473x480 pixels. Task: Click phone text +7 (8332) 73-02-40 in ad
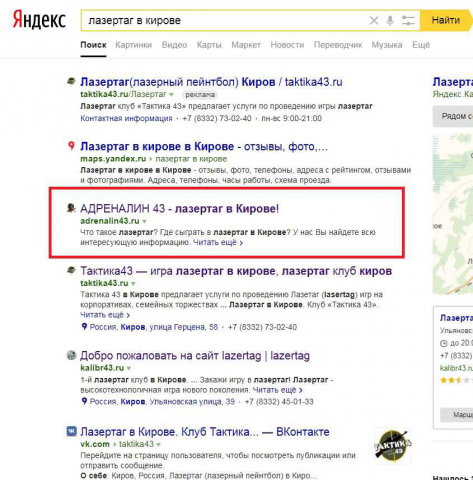coord(217,118)
